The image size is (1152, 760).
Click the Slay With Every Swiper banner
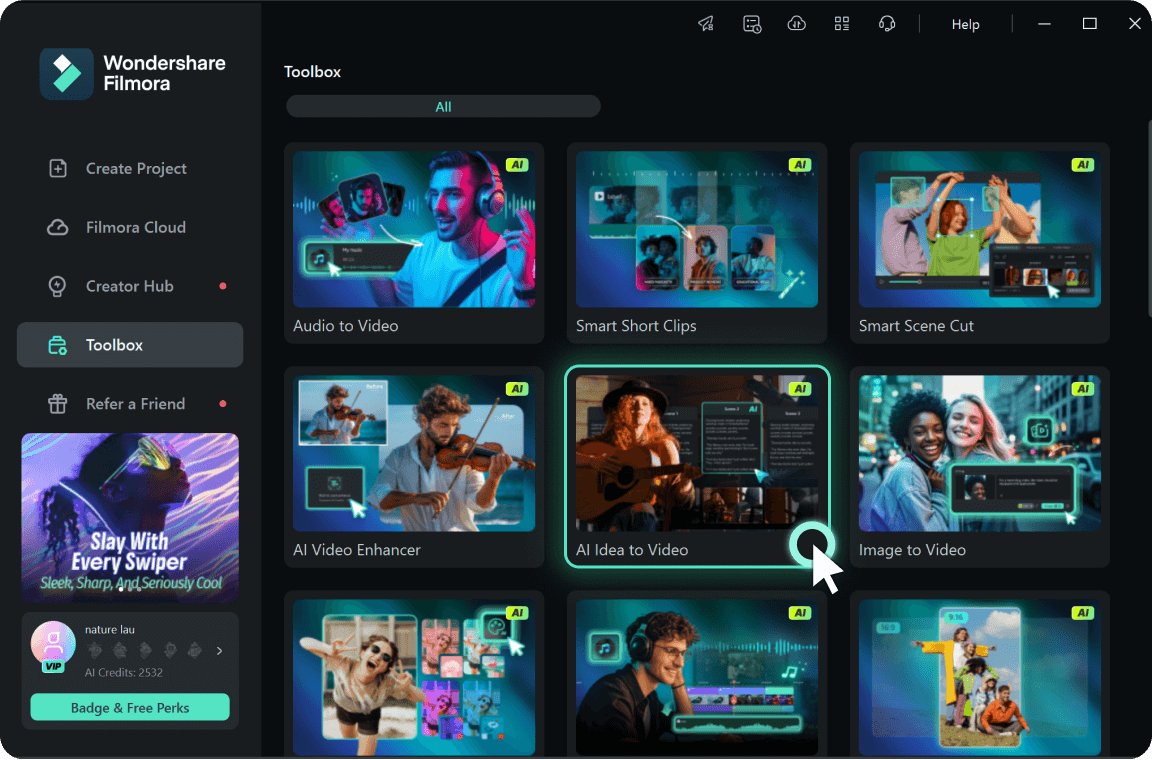130,518
